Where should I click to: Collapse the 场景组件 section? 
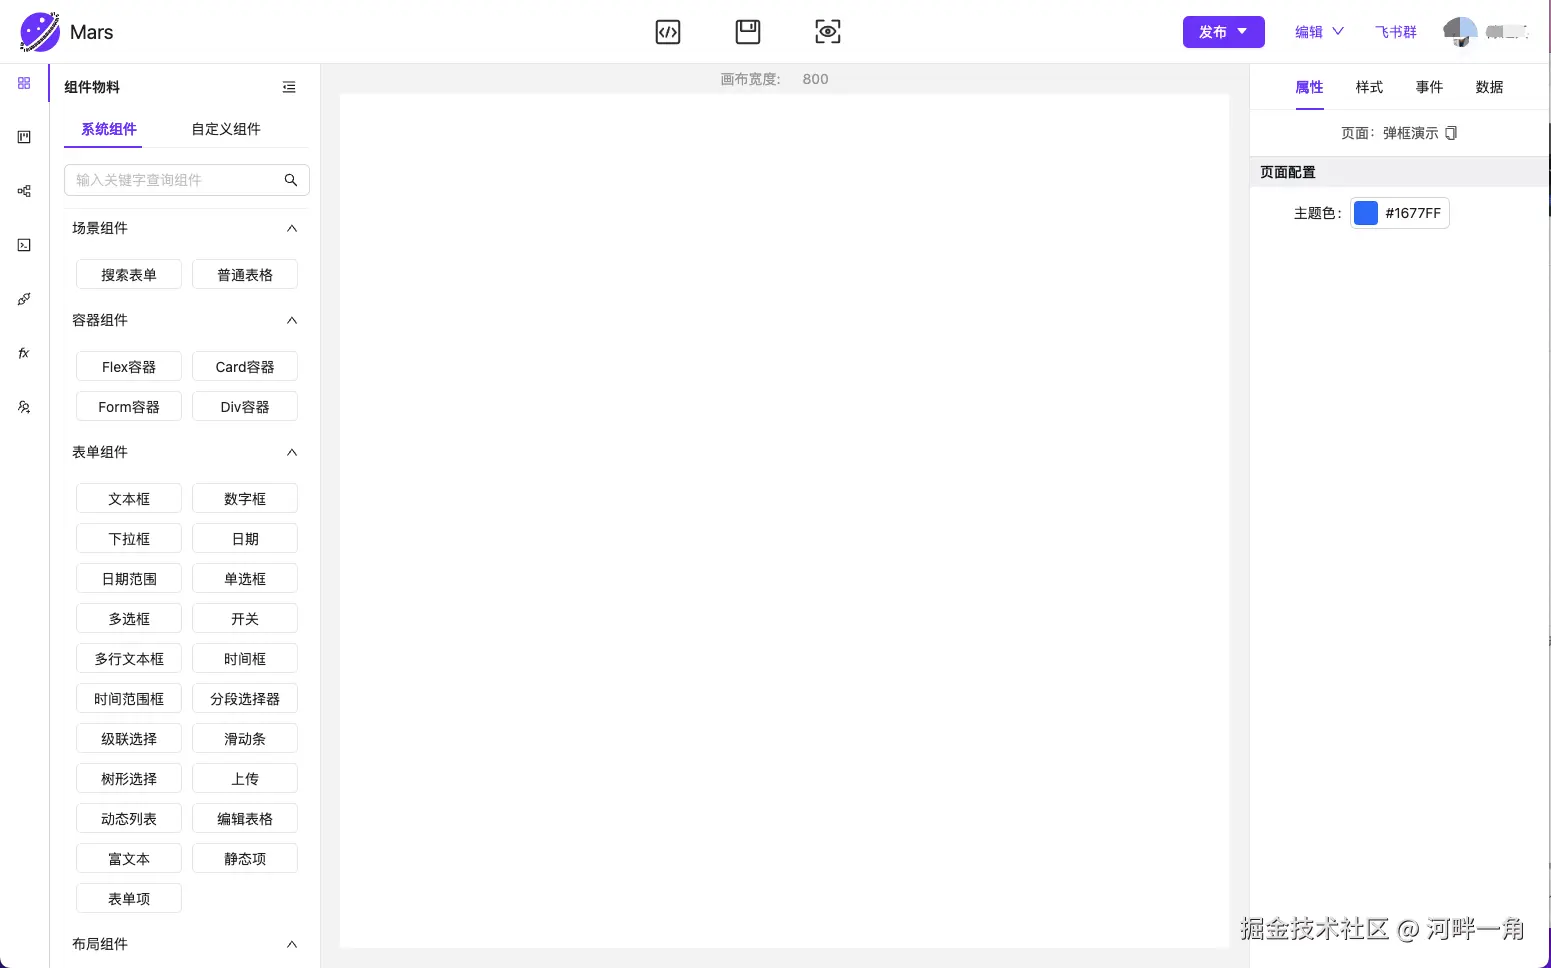(292, 228)
